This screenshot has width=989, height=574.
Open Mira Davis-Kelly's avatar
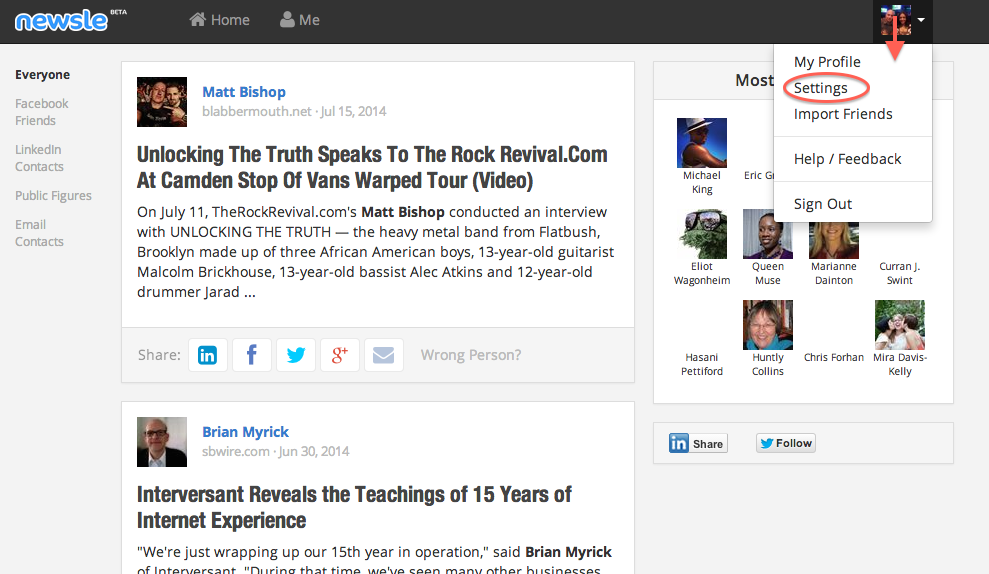(x=899, y=325)
